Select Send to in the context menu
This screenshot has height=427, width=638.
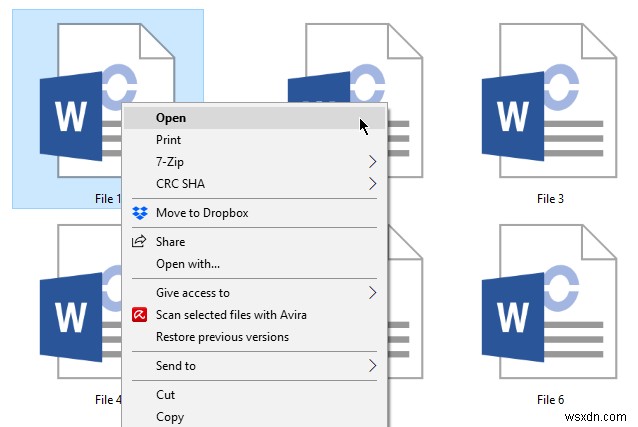click(255, 366)
